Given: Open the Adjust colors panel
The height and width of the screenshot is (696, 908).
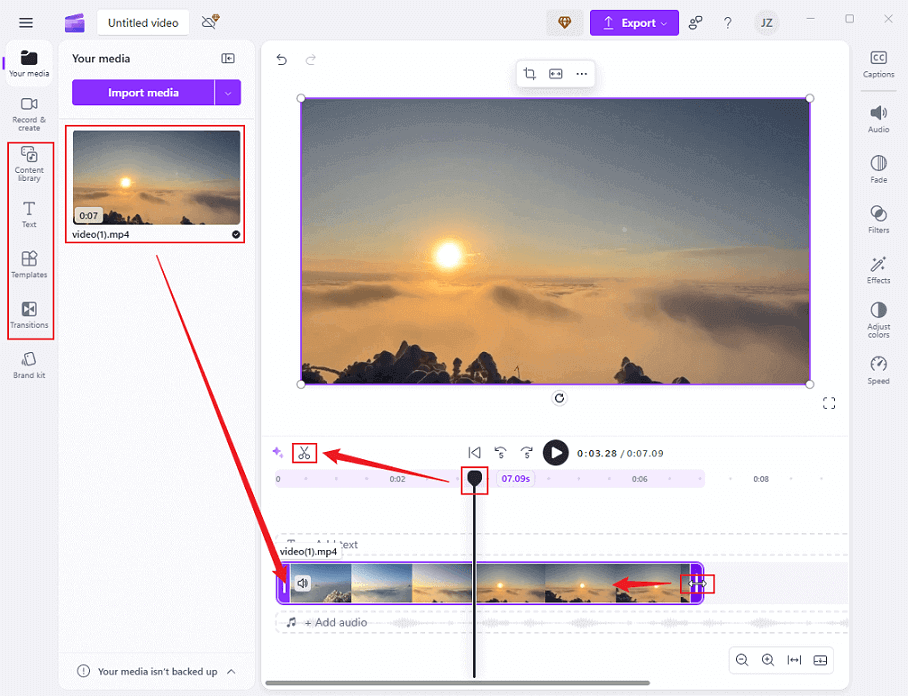Looking at the screenshot, I should pos(877,320).
